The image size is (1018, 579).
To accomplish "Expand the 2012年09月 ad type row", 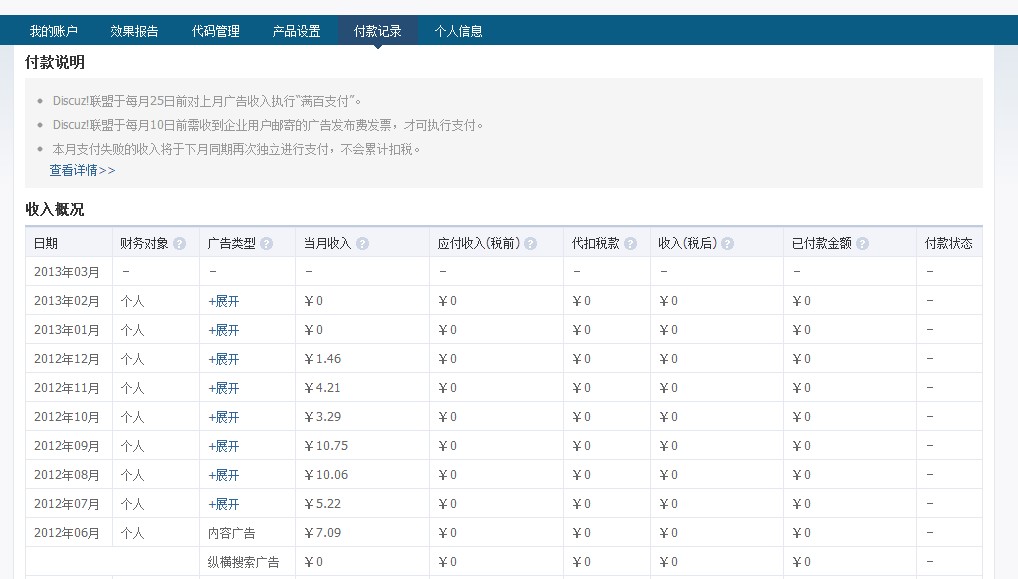I will tap(224, 446).
